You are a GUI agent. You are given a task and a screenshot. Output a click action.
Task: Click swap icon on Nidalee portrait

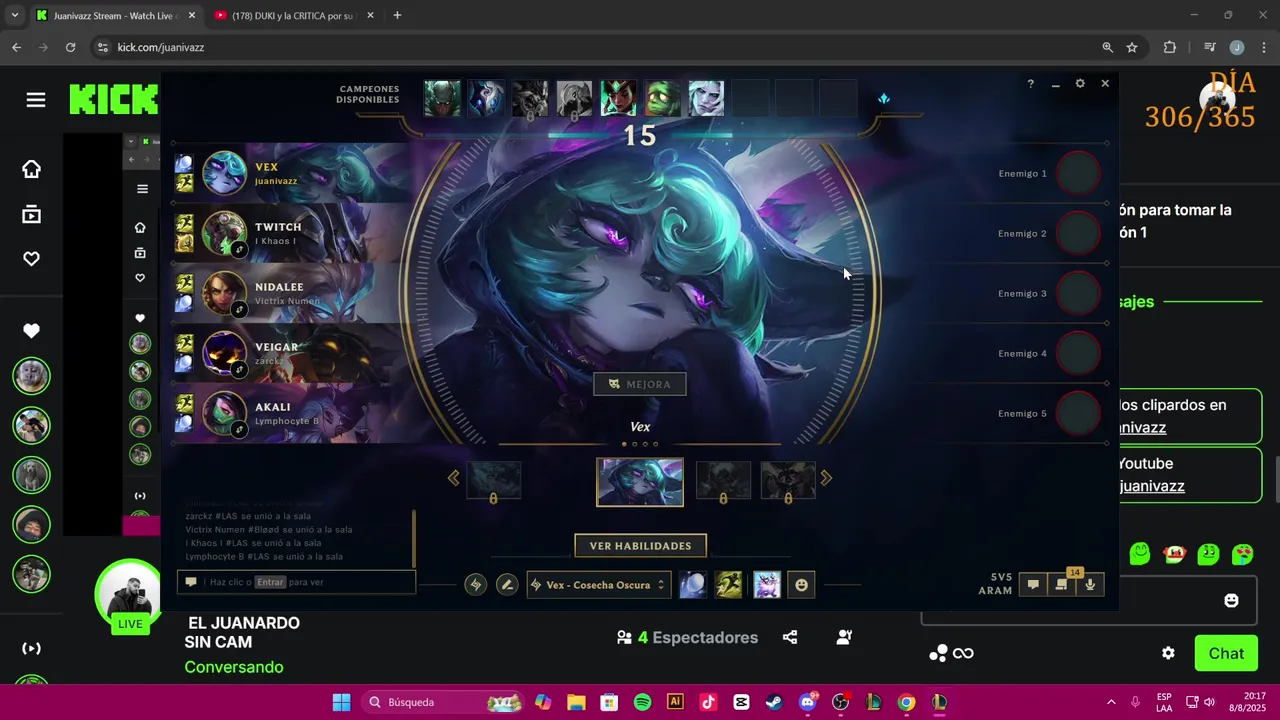click(239, 310)
